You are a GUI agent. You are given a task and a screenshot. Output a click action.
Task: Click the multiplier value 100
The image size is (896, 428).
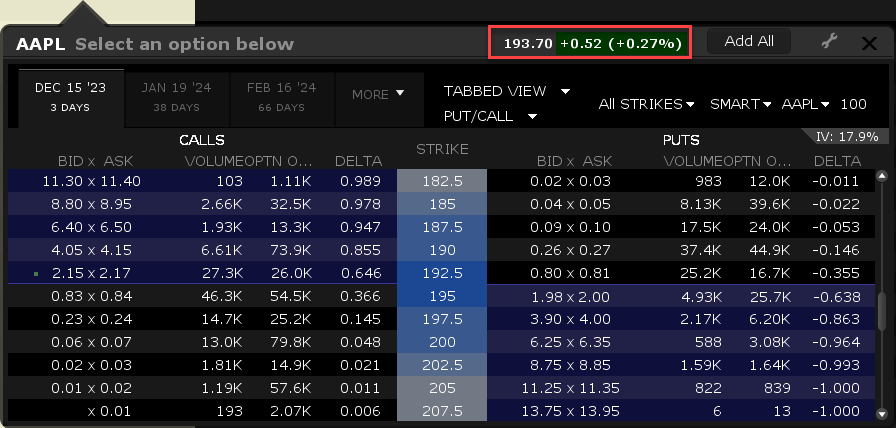(853, 105)
